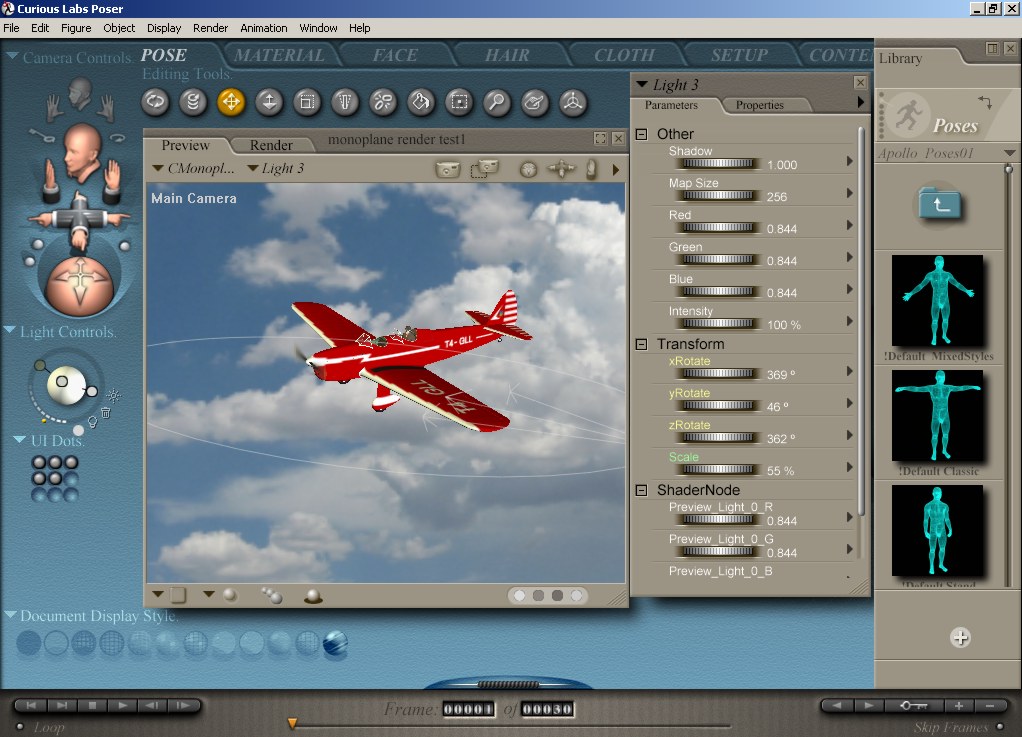Collapse the Other parameter group
The height and width of the screenshot is (737, 1022).
click(642, 134)
